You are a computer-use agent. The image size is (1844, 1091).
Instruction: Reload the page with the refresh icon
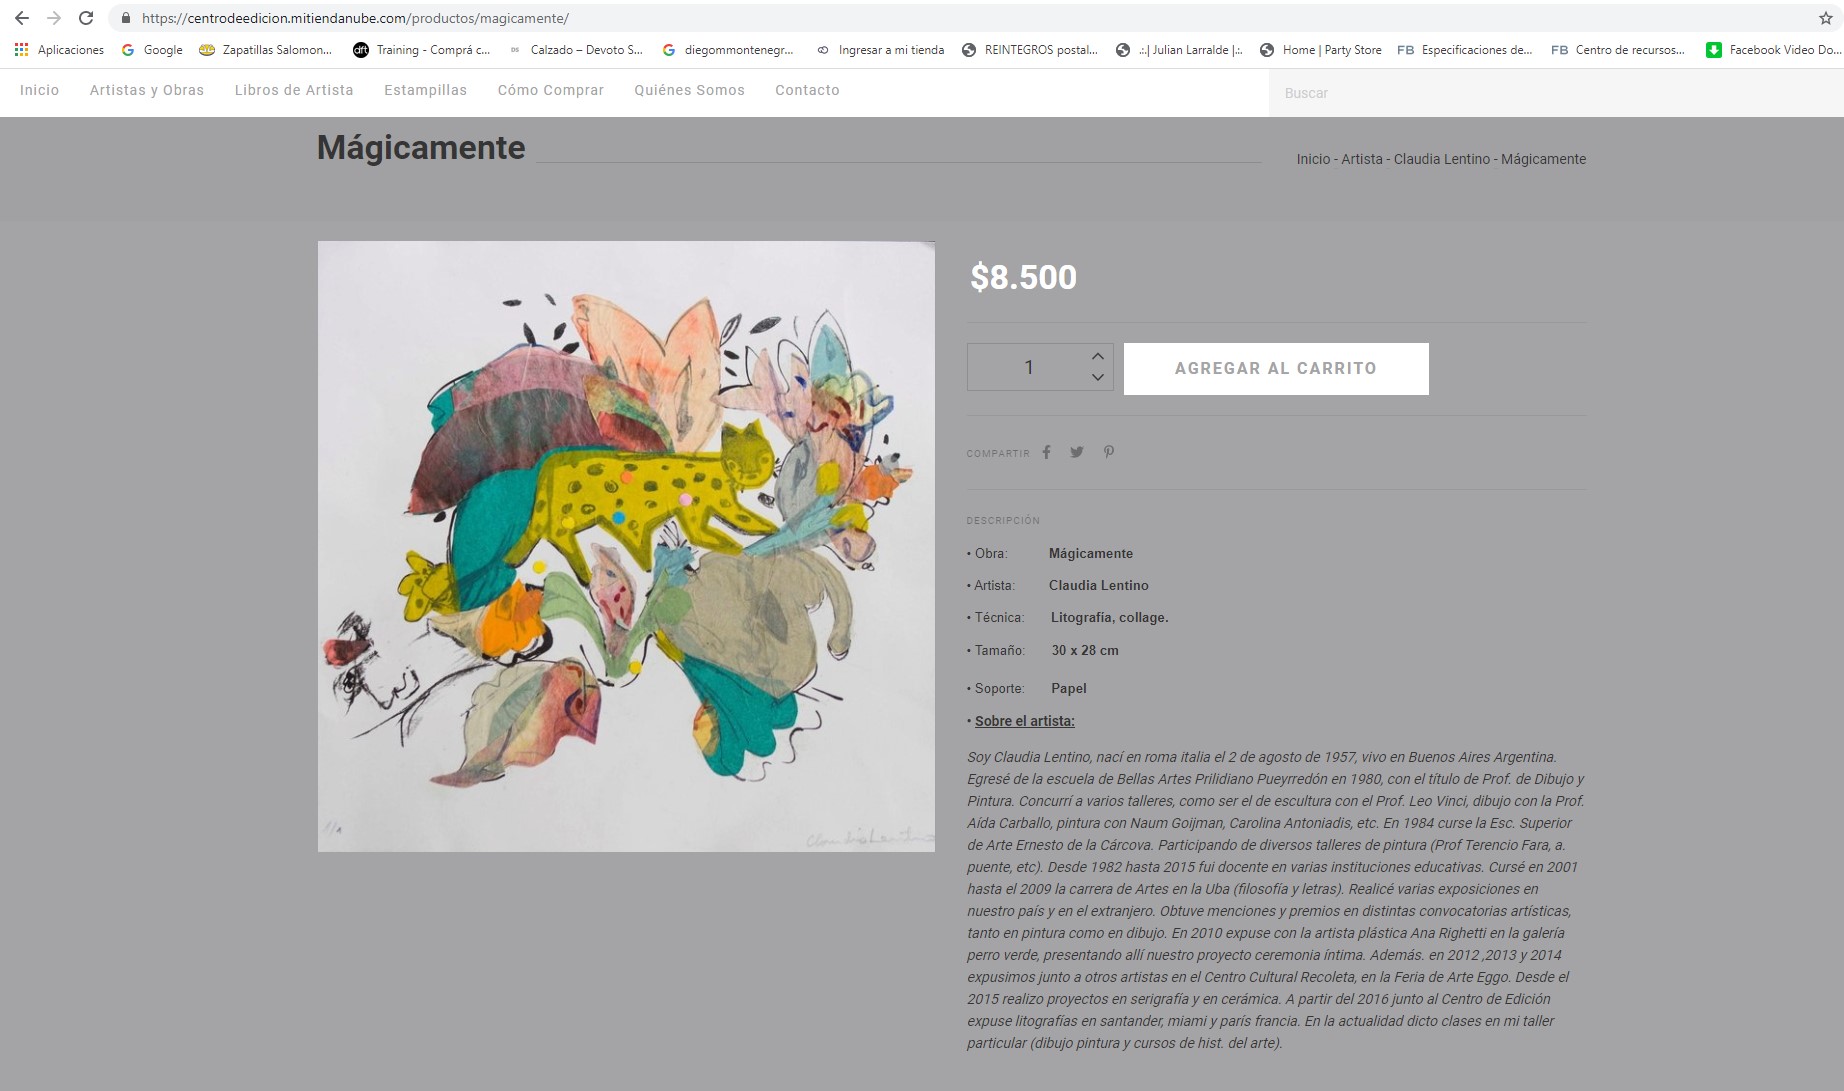86,18
